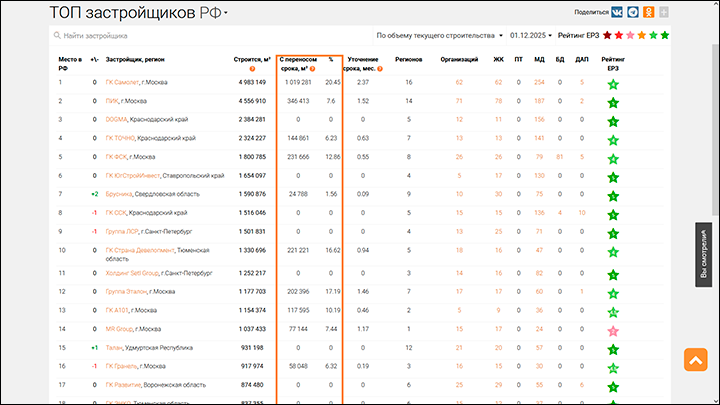This screenshot has width=720, height=405.
Task: Filter by dark red rating star
Action: (x=606, y=36)
